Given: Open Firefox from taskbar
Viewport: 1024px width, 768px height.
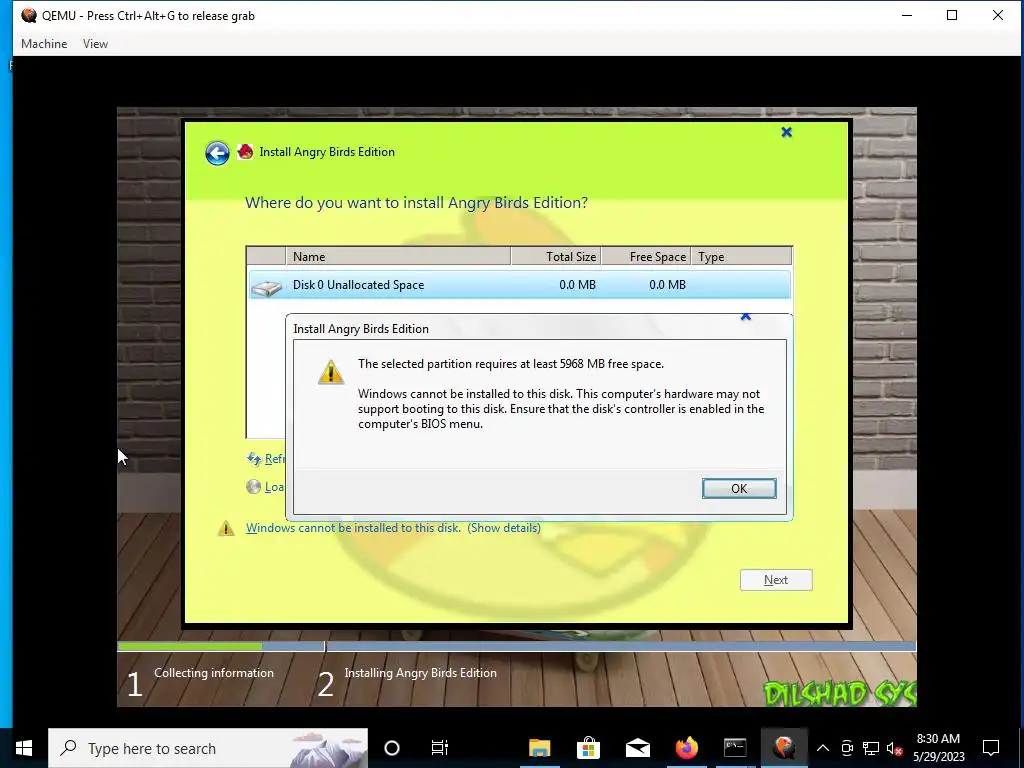Looking at the screenshot, I should click(x=686, y=748).
